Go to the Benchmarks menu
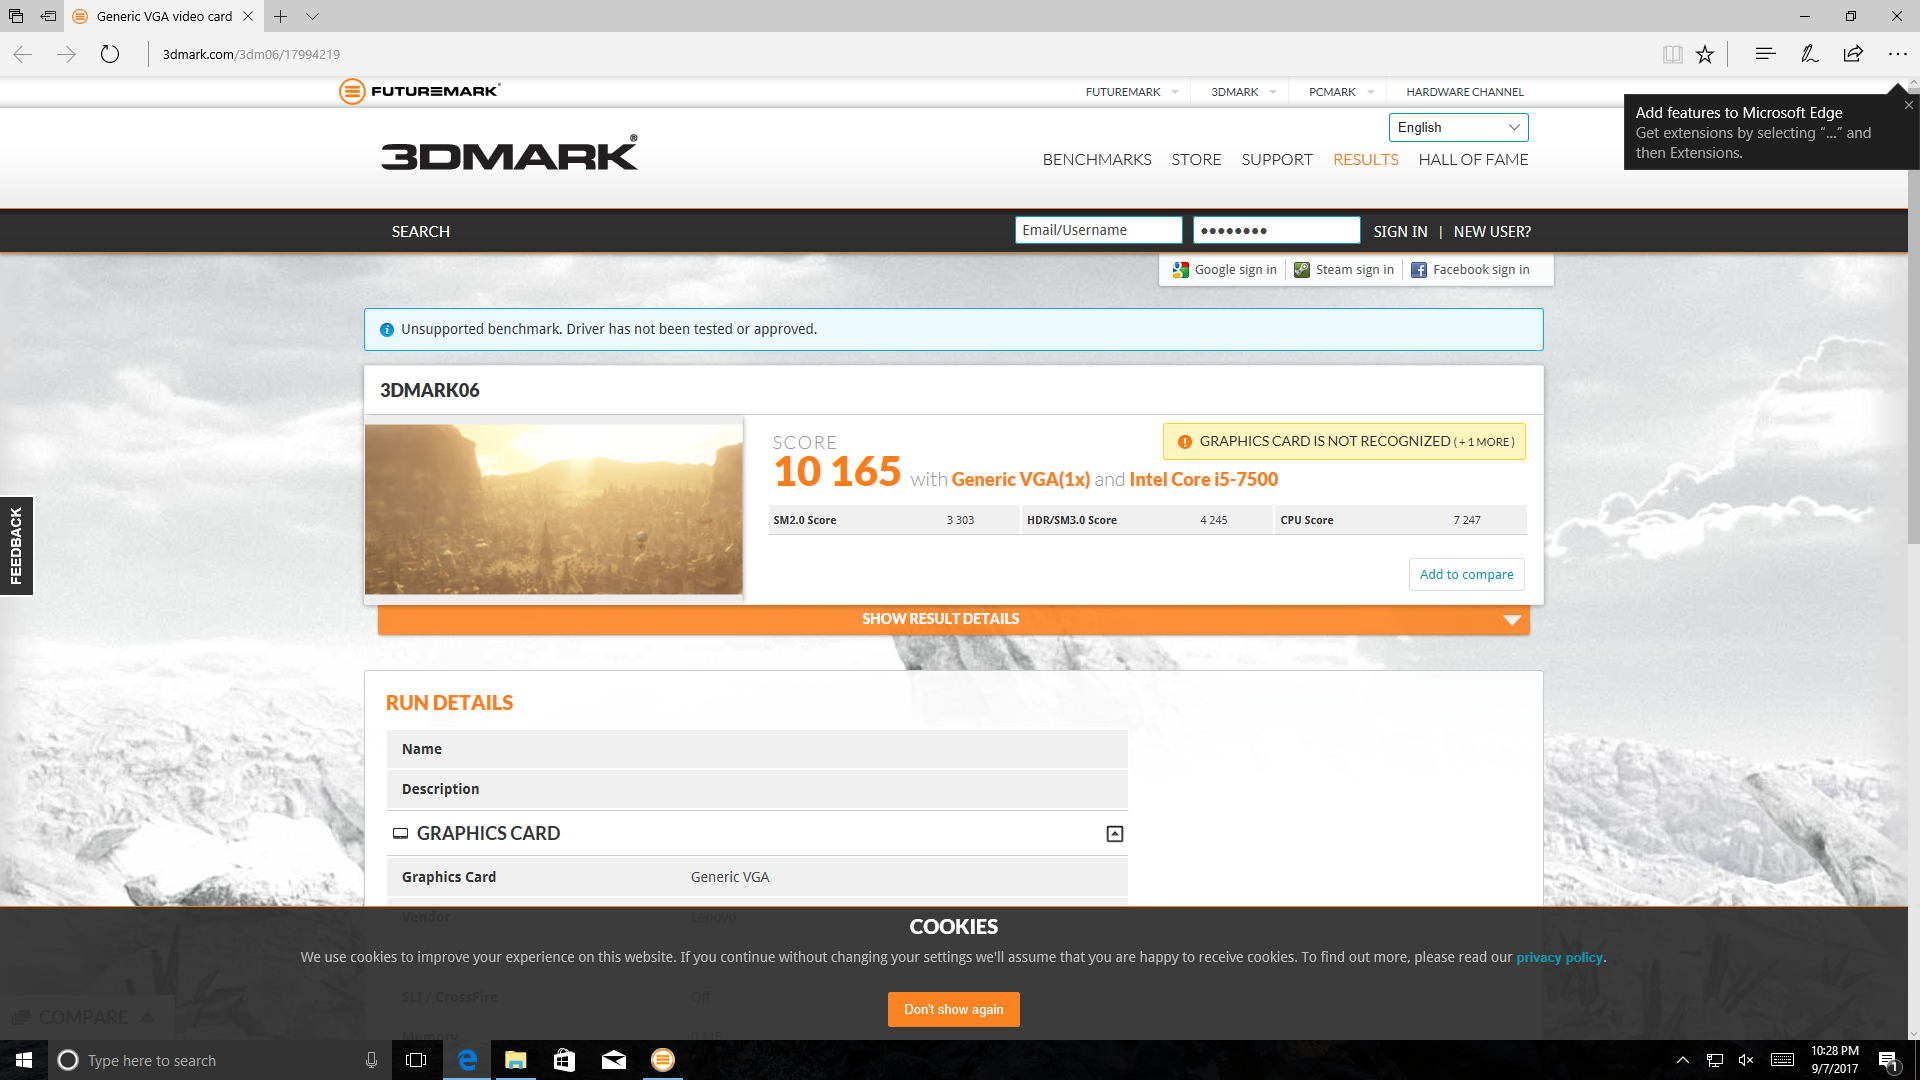1920x1080 pixels. click(1096, 160)
